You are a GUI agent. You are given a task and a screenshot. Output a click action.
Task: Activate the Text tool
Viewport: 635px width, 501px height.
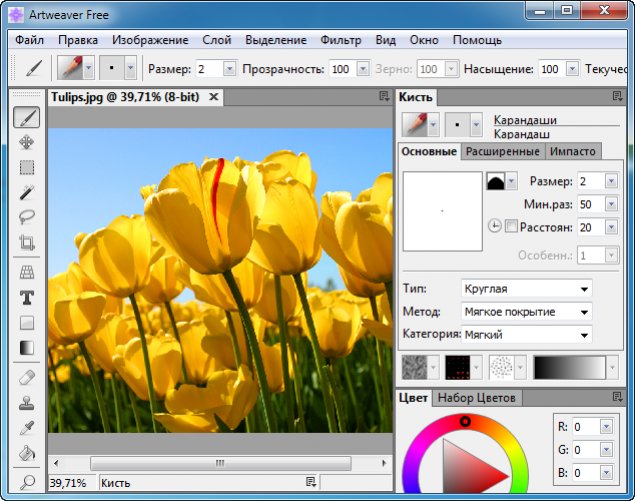[x=27, y=298]
